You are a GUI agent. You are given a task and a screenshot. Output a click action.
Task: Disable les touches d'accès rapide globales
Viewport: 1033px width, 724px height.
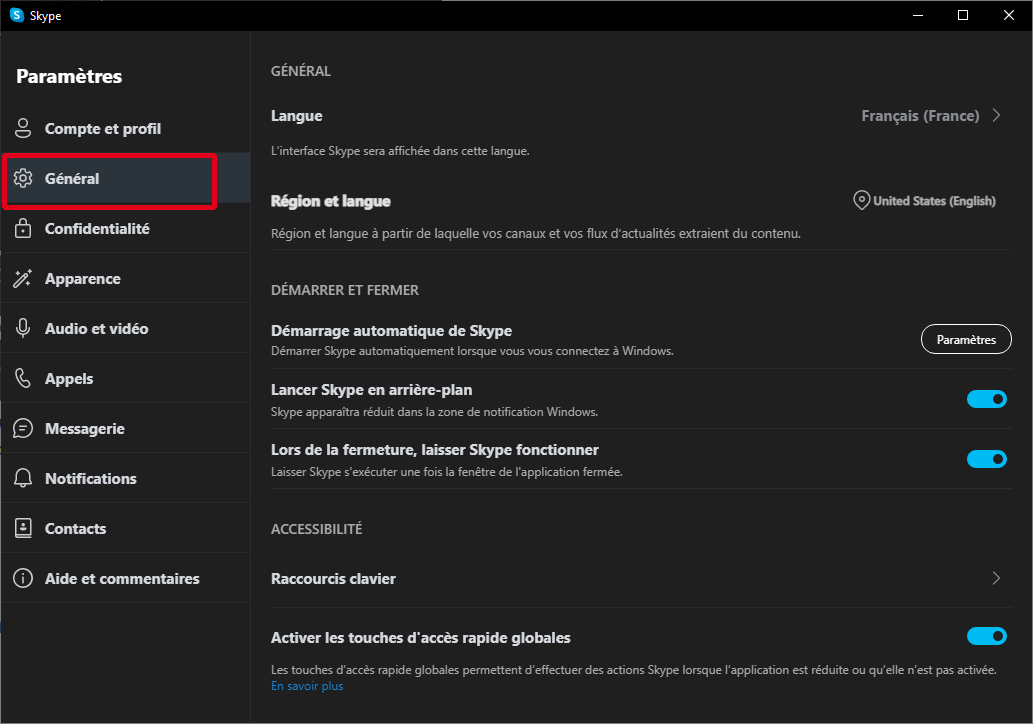[986, 636]
